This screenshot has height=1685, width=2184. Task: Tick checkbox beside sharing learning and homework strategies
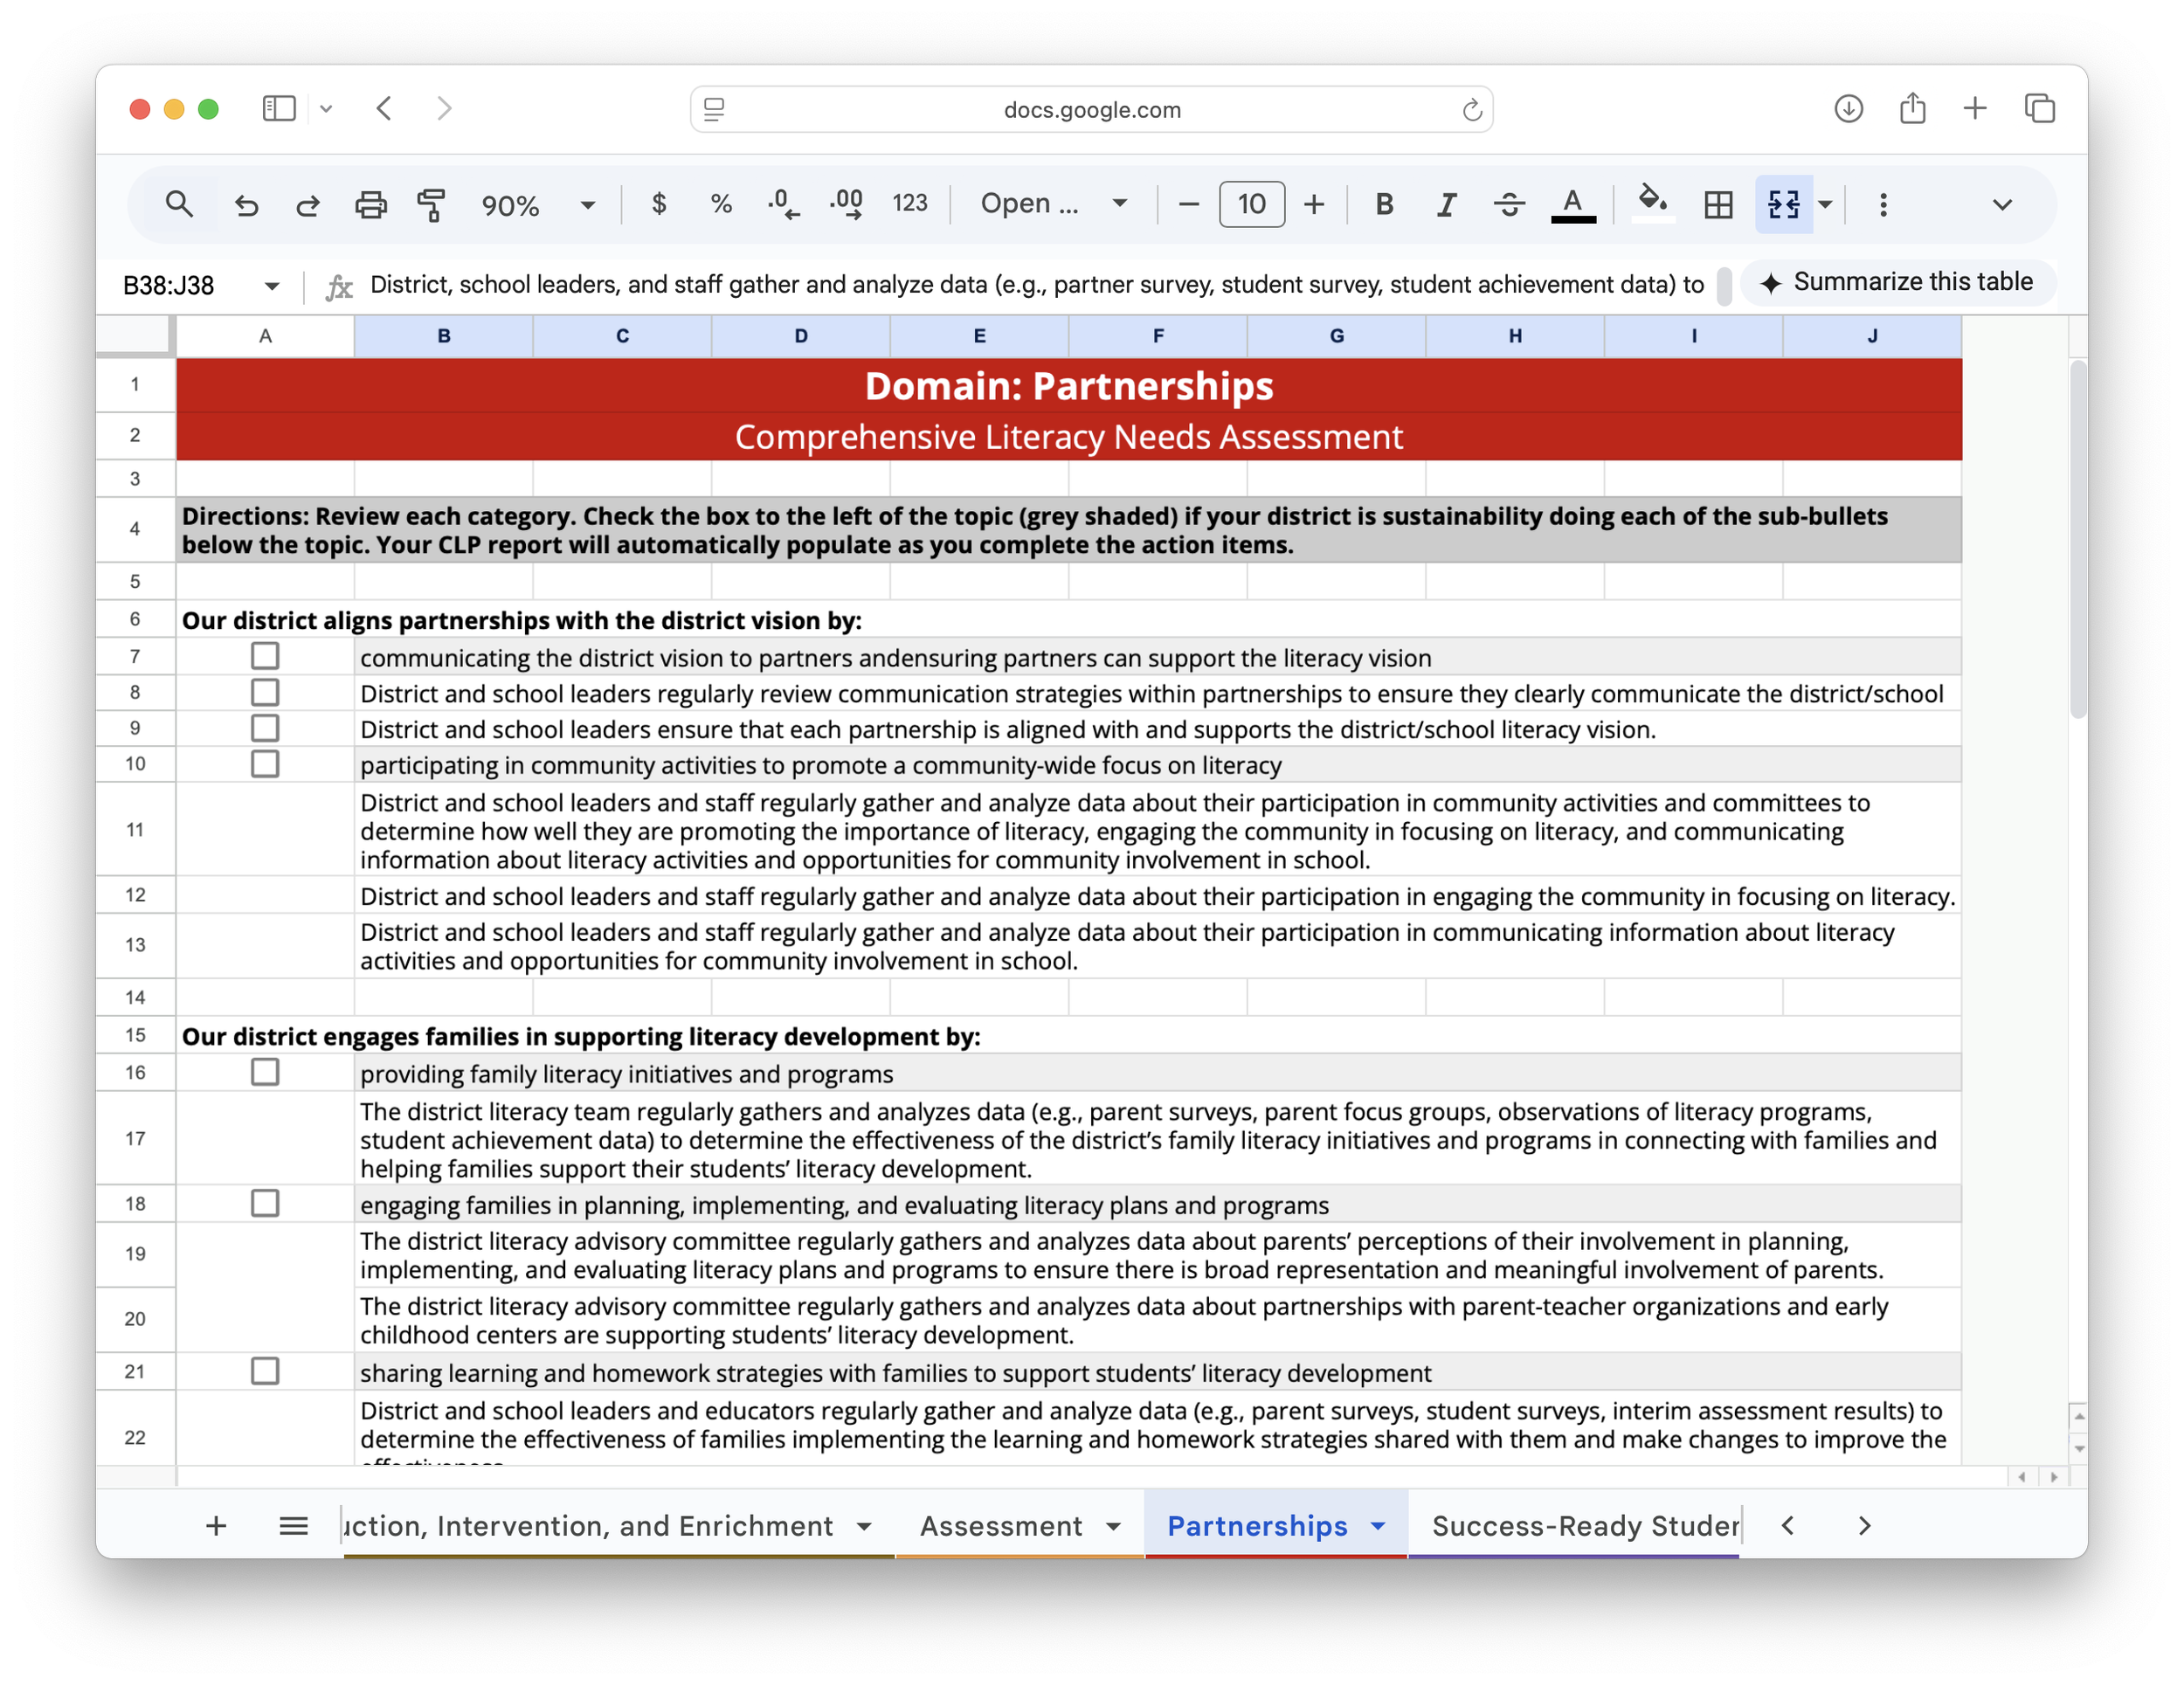265,1371
